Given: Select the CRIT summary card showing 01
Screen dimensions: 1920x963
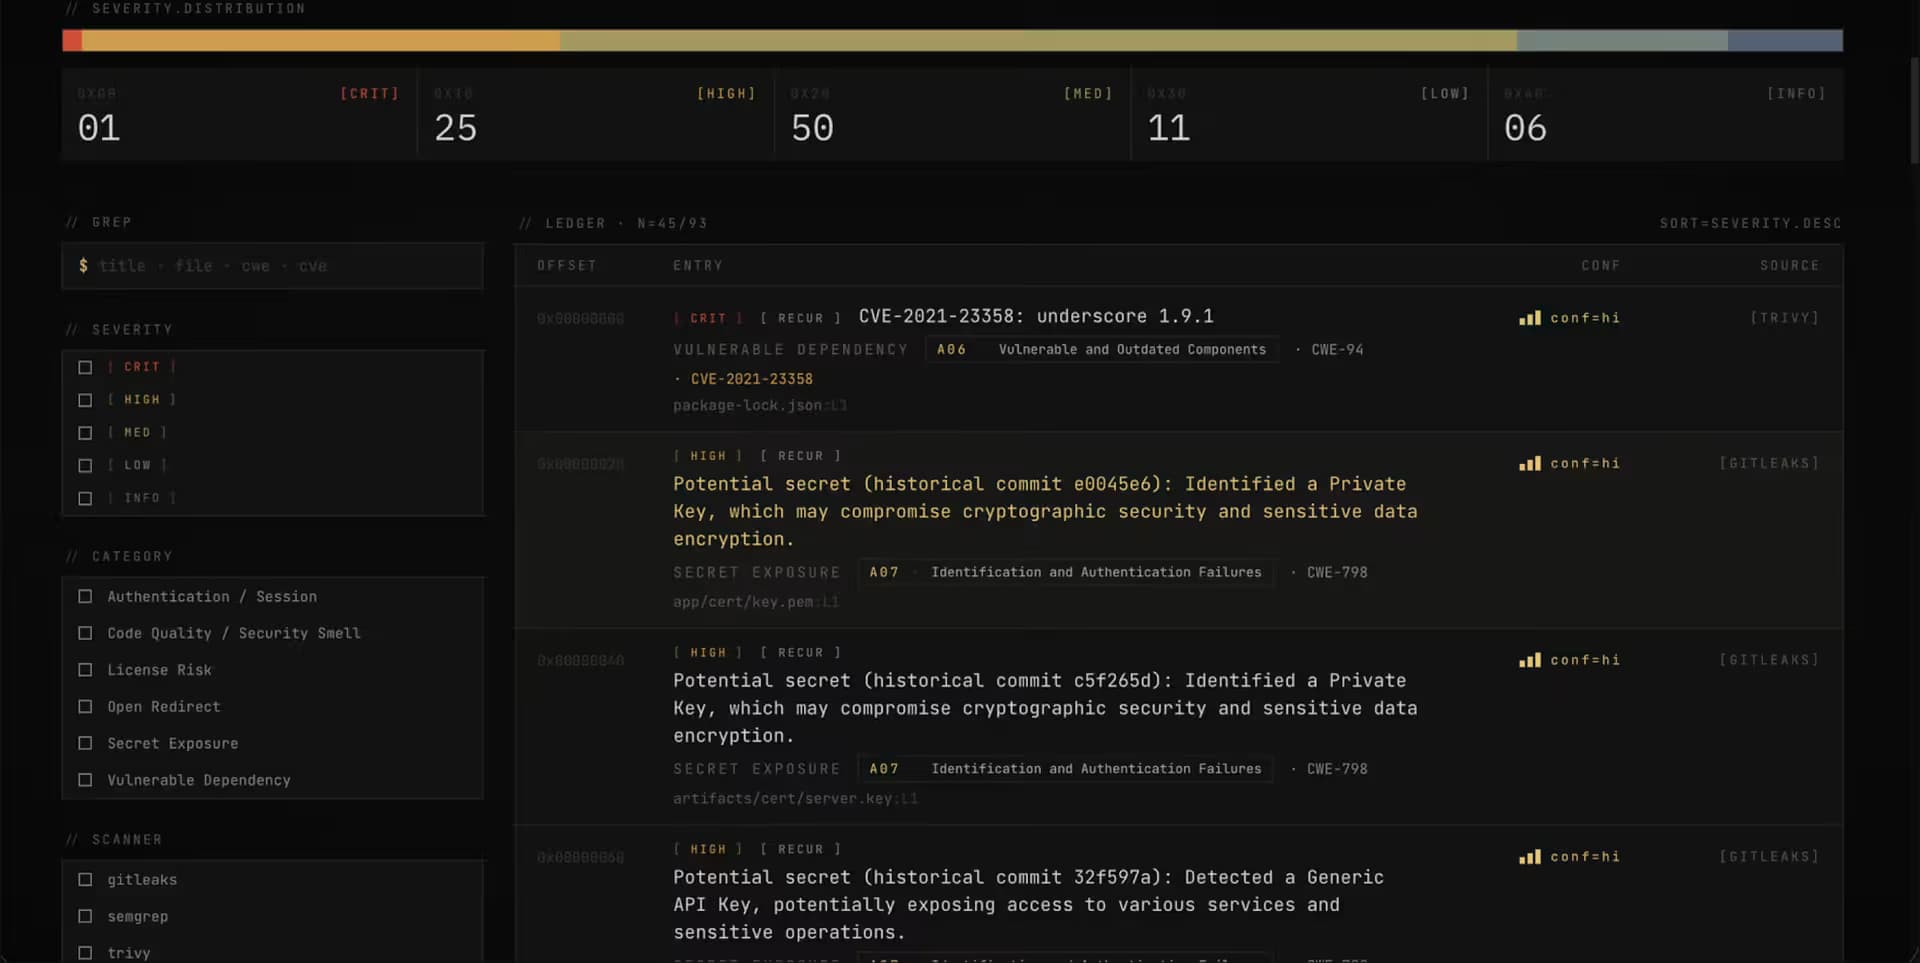Looking at the screenshot, I should 239,114.
